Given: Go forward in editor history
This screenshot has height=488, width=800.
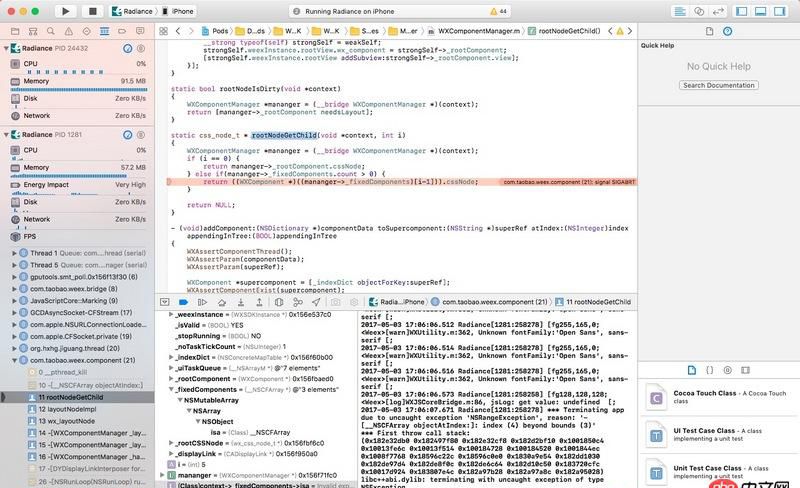Looking at the screenshot, I should tap(191, 31).
